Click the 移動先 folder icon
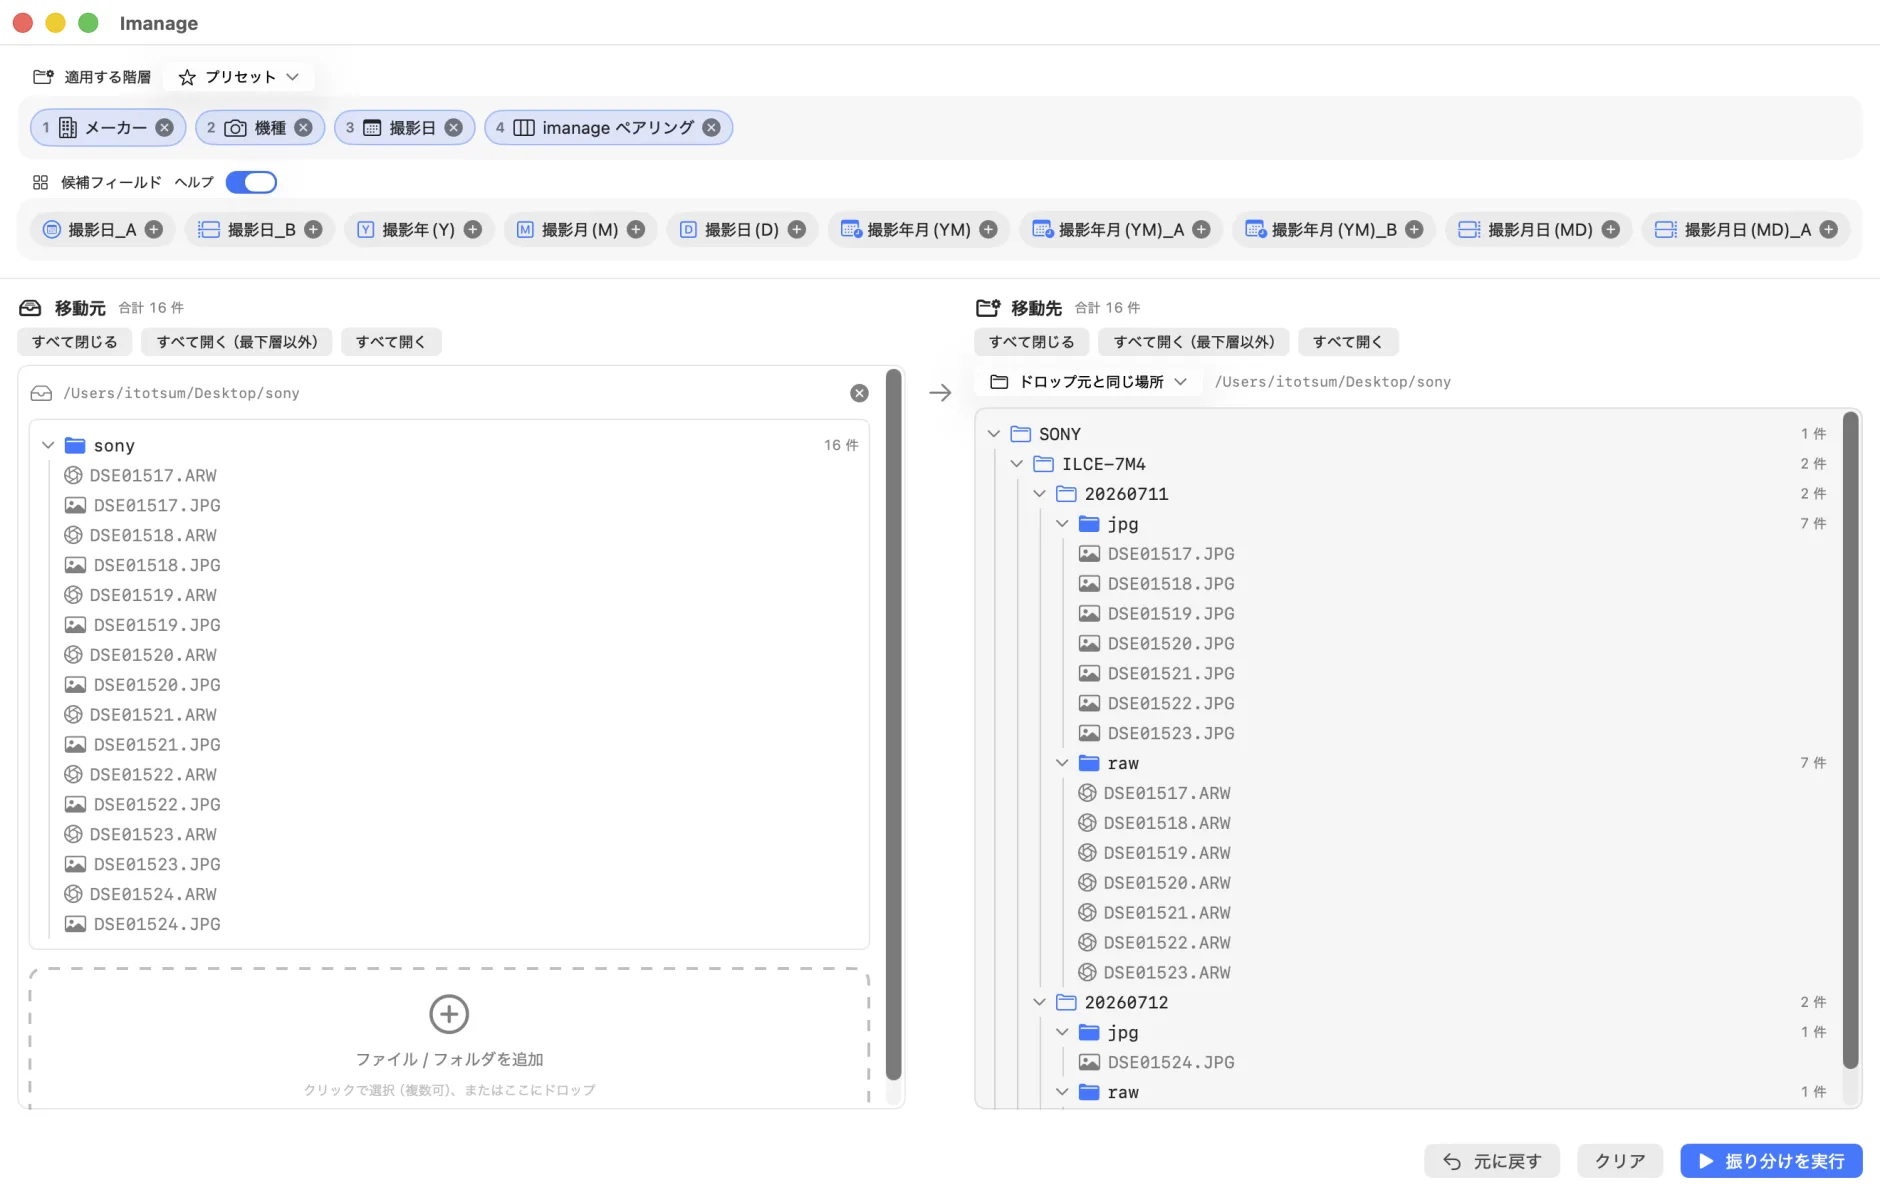Viewport: 1880px width, 1195px height. pos(988,308)
